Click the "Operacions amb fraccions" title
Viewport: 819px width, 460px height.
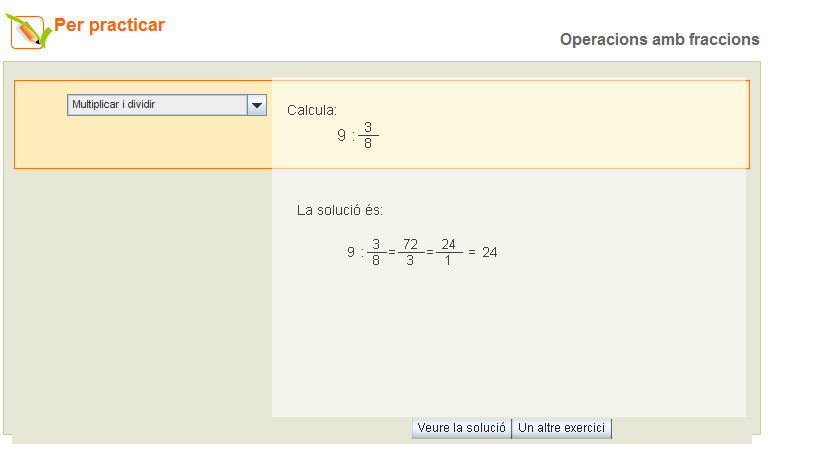(x=659, y=40)
